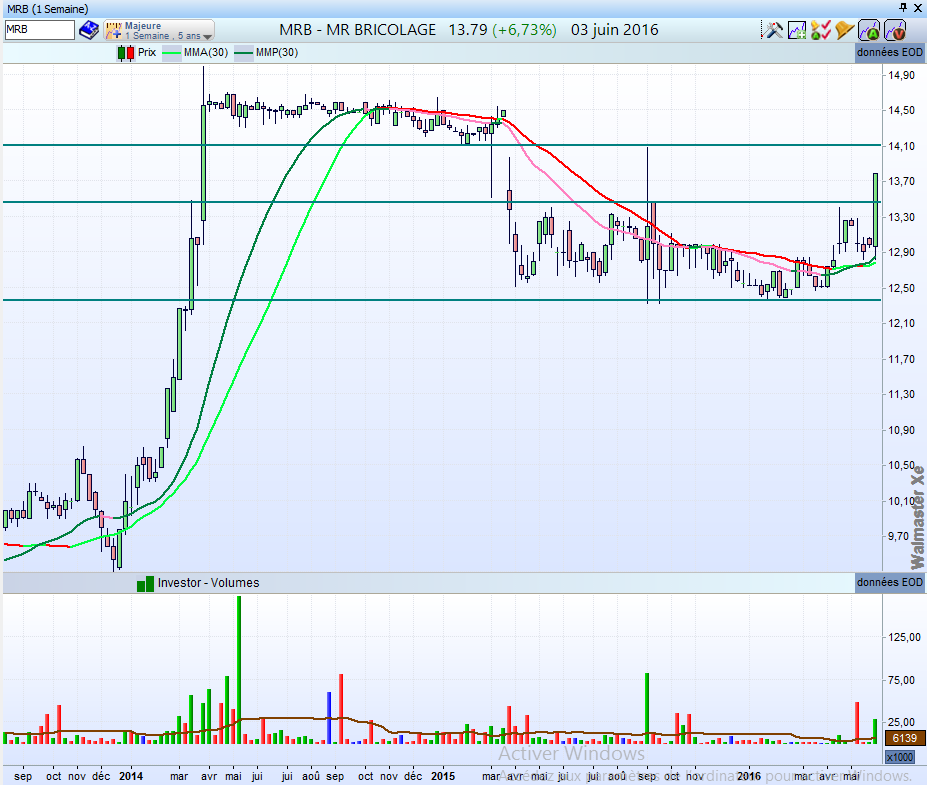Click the MRB (1 Semaine) window title
This screenshot has width=927, height=785.
point(48,9)
